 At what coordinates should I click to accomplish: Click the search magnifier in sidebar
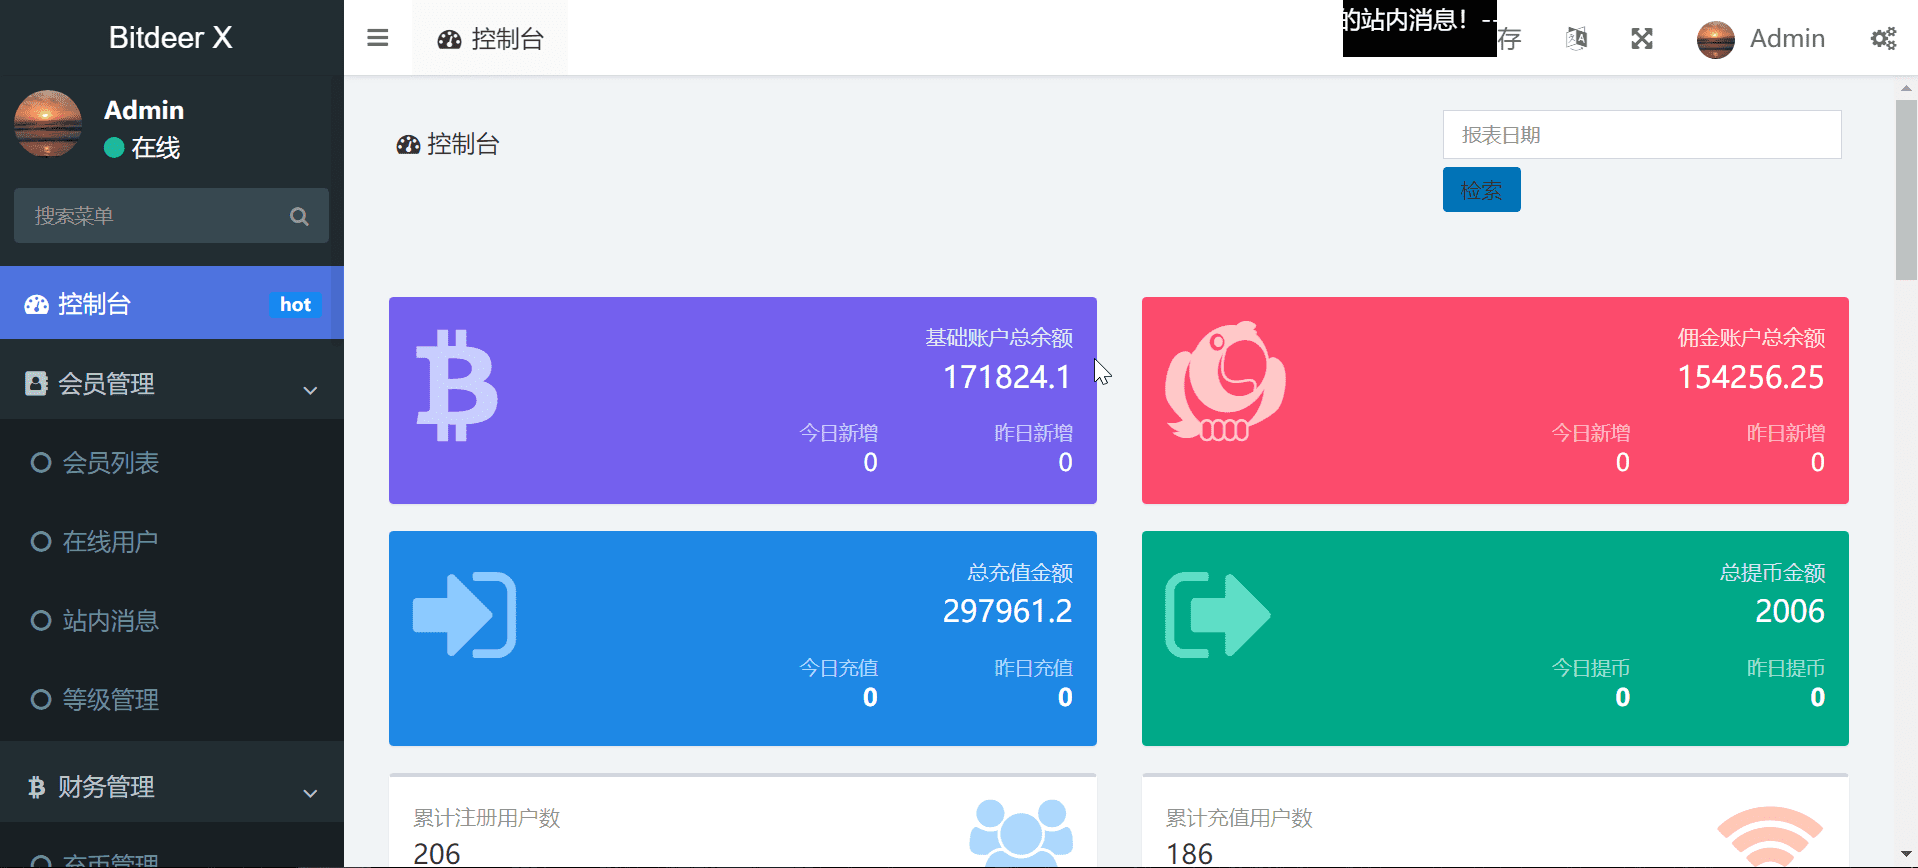coord(299,216)
